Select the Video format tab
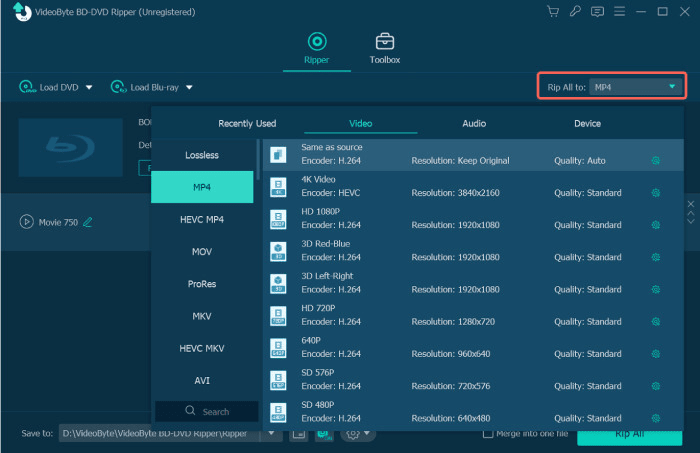Viewport: 700px width, 453px height. click(x=360, y=123)
